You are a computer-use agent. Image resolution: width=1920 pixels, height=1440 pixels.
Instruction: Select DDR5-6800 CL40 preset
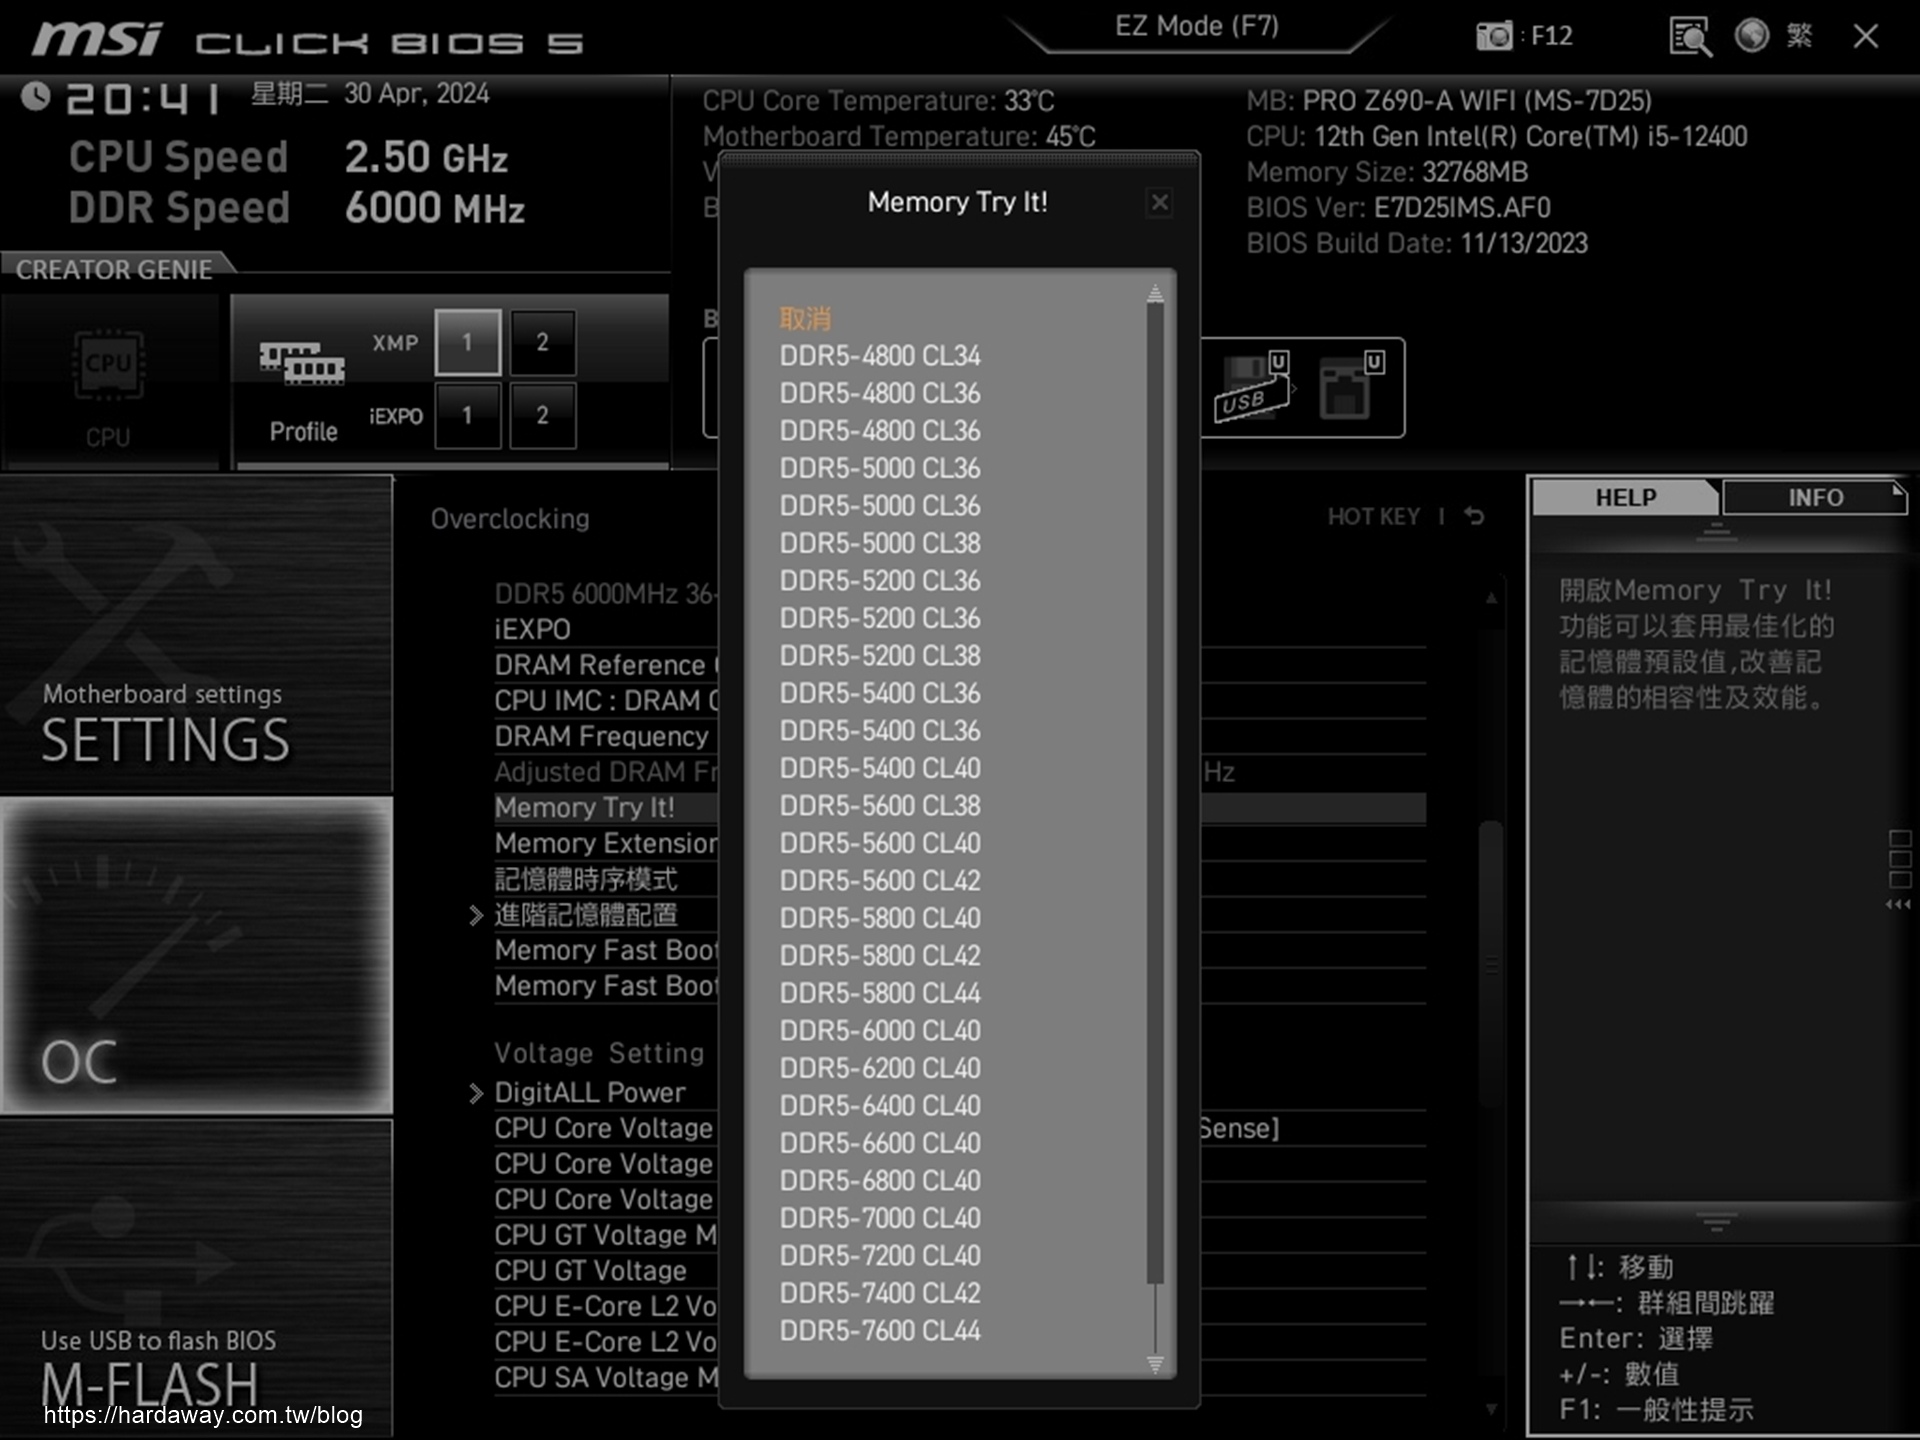tap(880, 1181)
